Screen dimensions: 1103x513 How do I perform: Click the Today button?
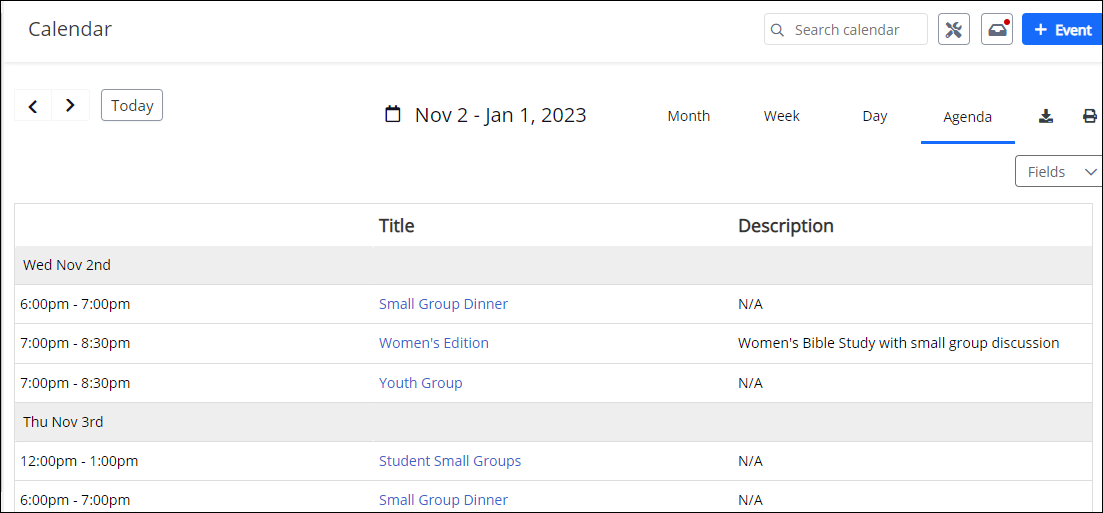[x=132, y=106]
